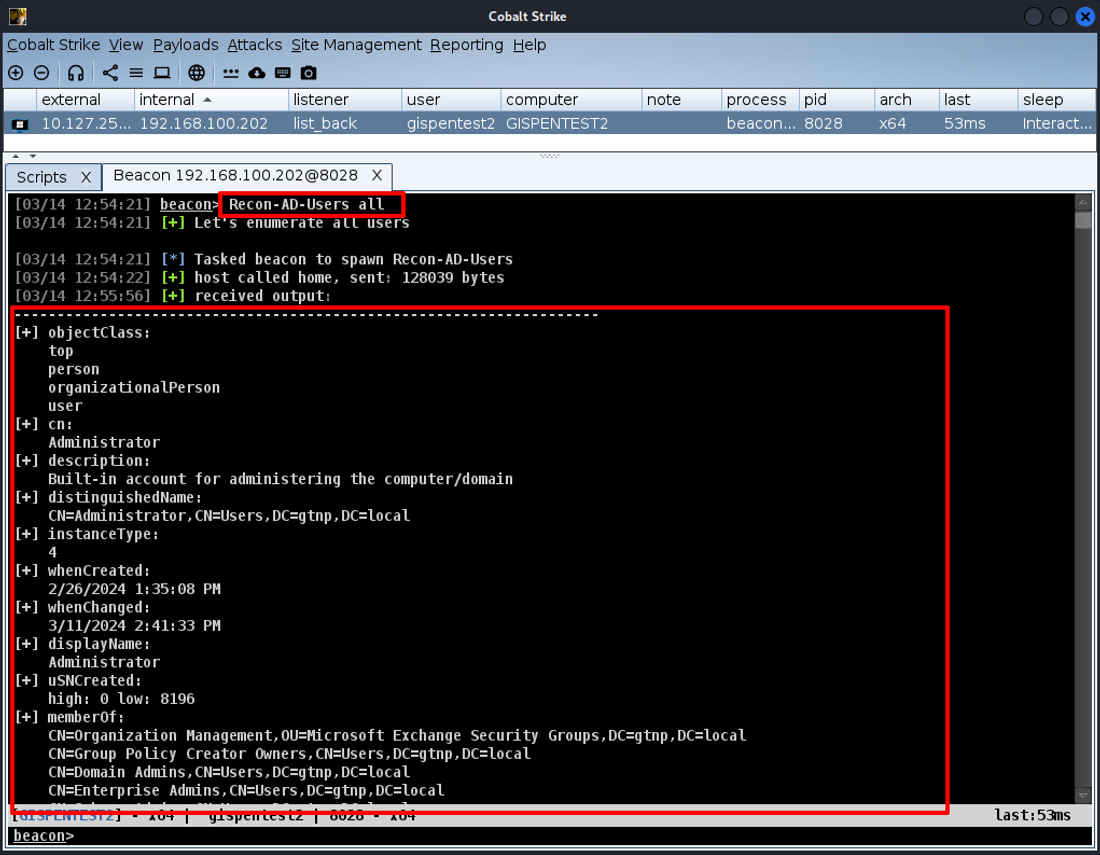Viewport: 1100px width, 855px height.
Task: Click the Interact... sleep cell
Action: coord(1057,124)
